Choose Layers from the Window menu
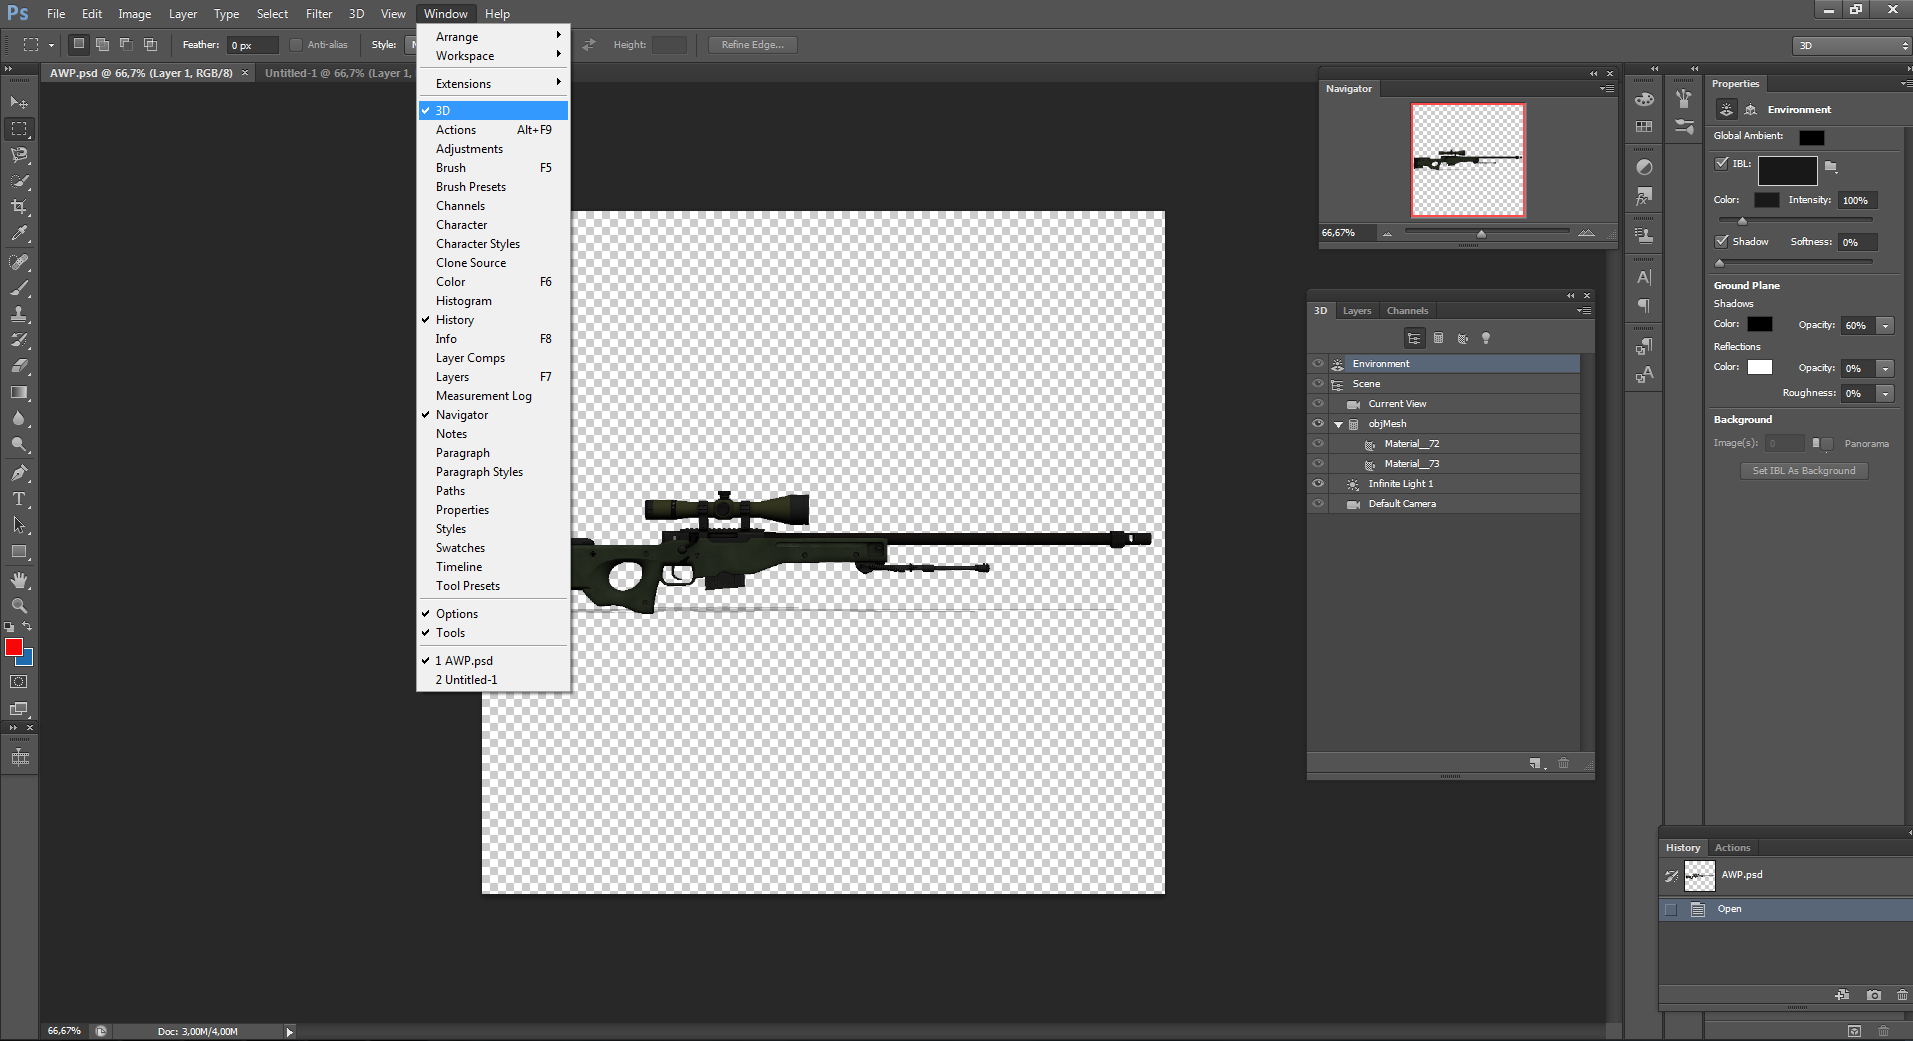The image size is (1913, 1041). click(494, 377)
